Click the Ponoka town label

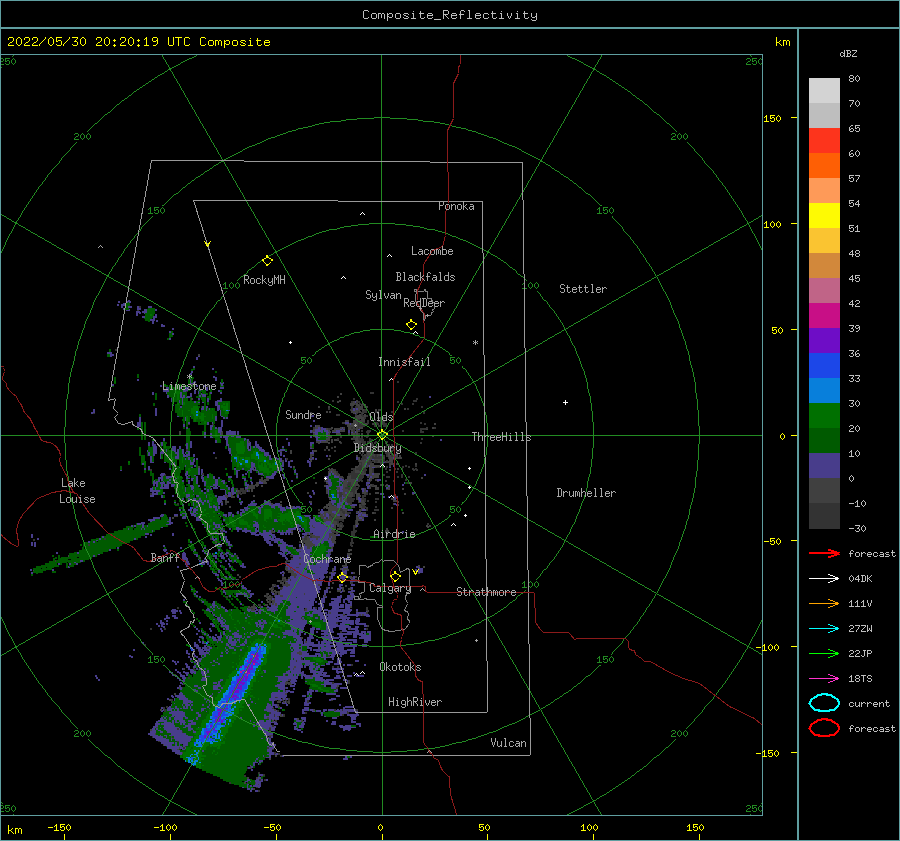tap(456, 206)
